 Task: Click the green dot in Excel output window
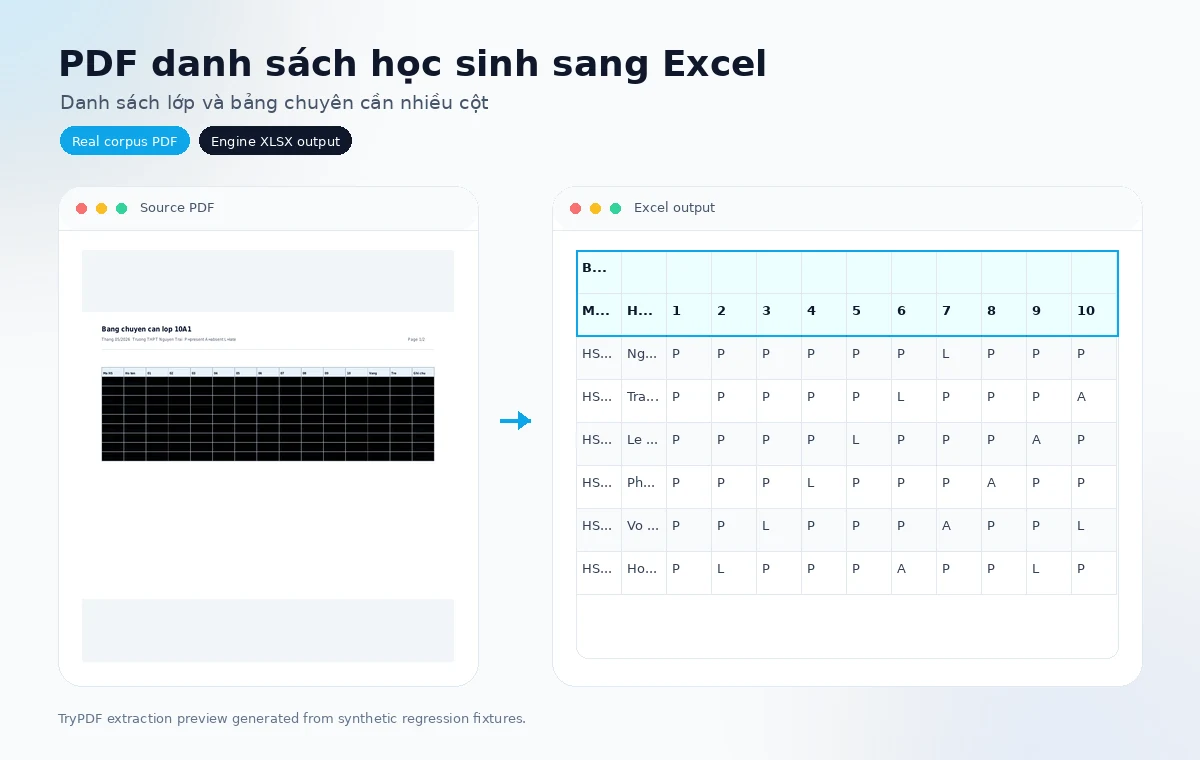[615, 208]
